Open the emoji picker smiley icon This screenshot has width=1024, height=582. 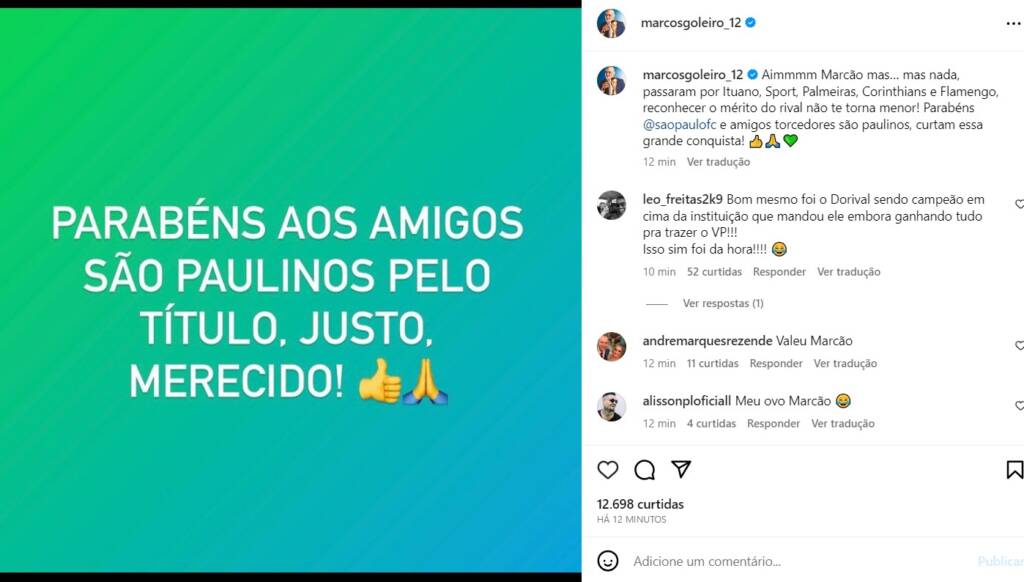point(607,560)
